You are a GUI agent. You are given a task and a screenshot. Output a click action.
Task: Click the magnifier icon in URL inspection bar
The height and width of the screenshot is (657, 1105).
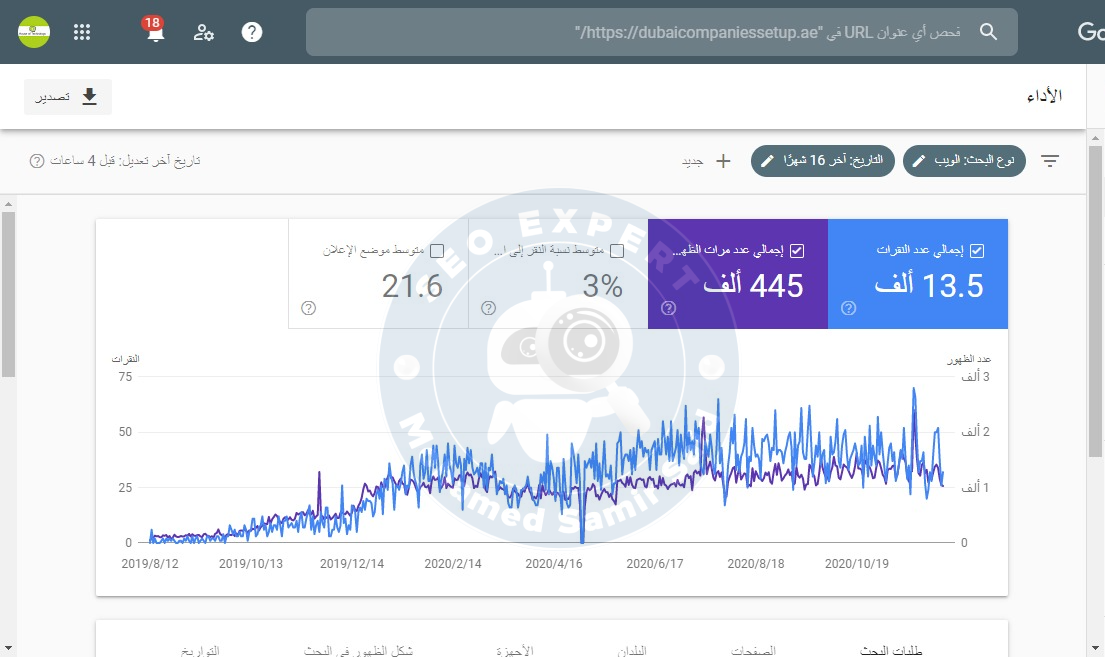click(988, 32)
